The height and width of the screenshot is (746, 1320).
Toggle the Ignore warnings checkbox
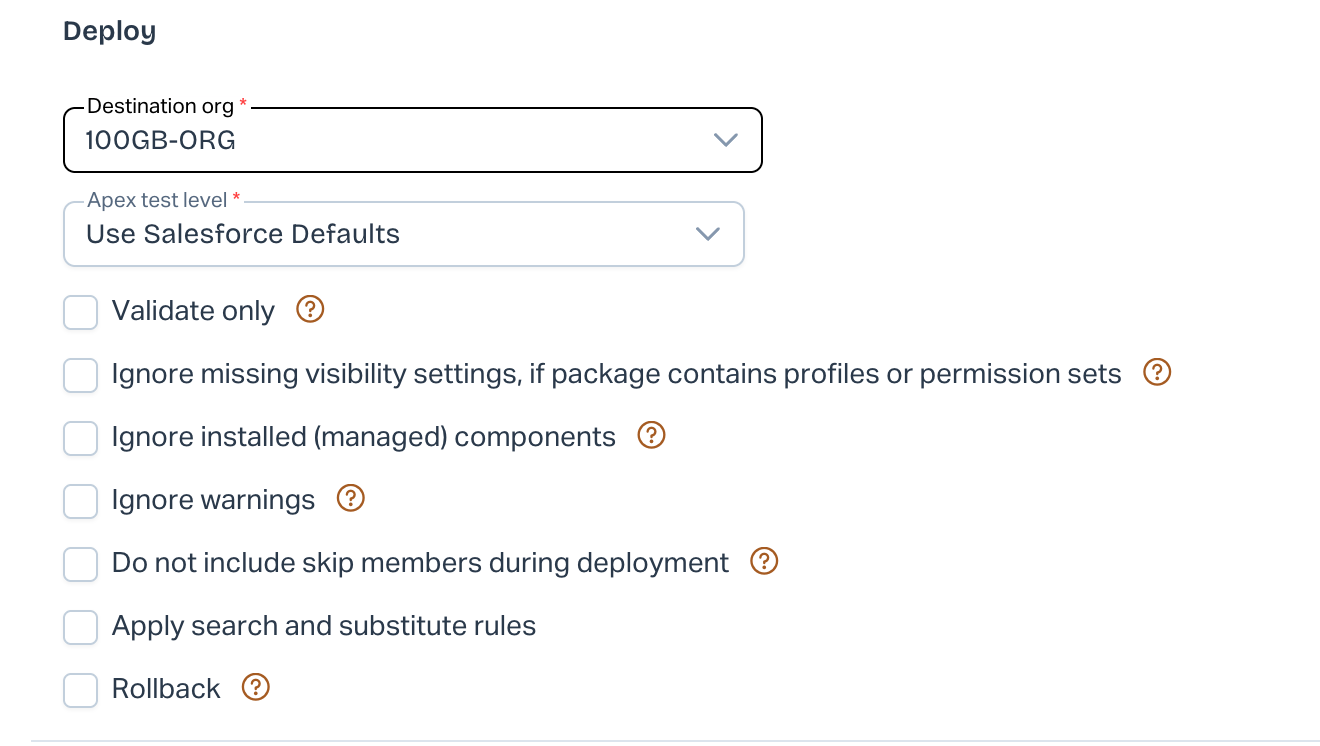tap(81, 501)
